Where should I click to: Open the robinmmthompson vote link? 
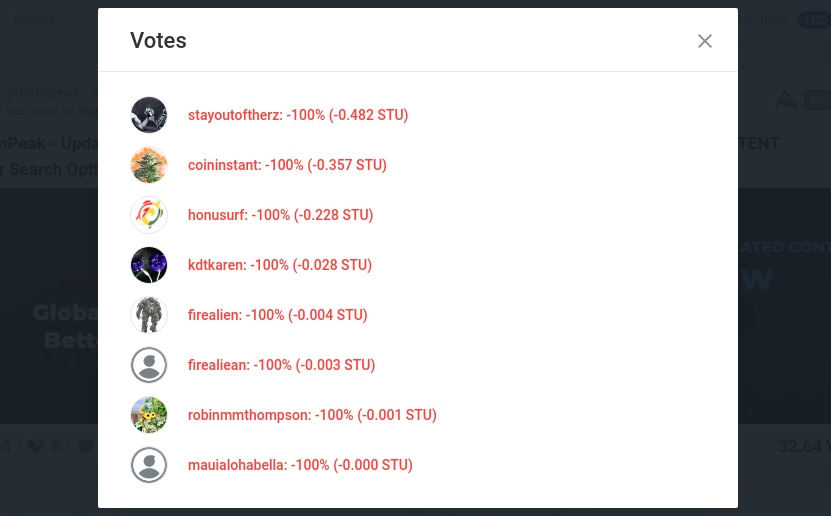[312, 415]
